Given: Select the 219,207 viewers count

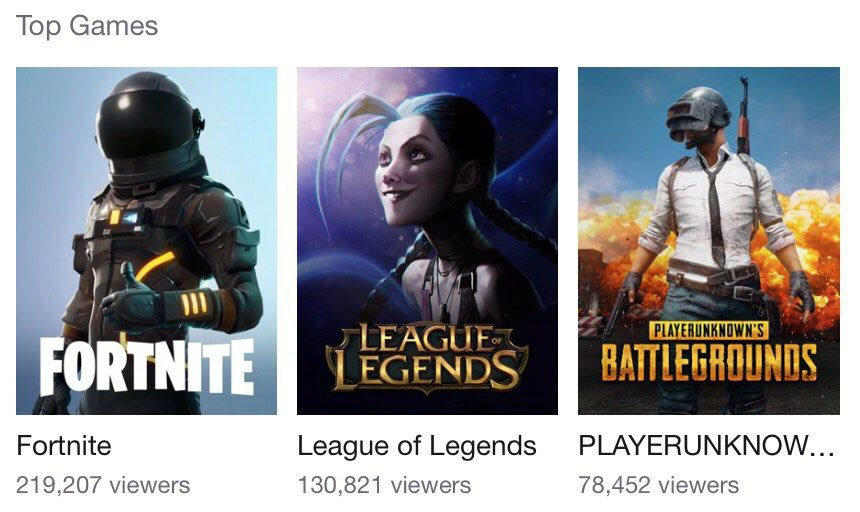Looking at the screenshot, I should 103,485.
